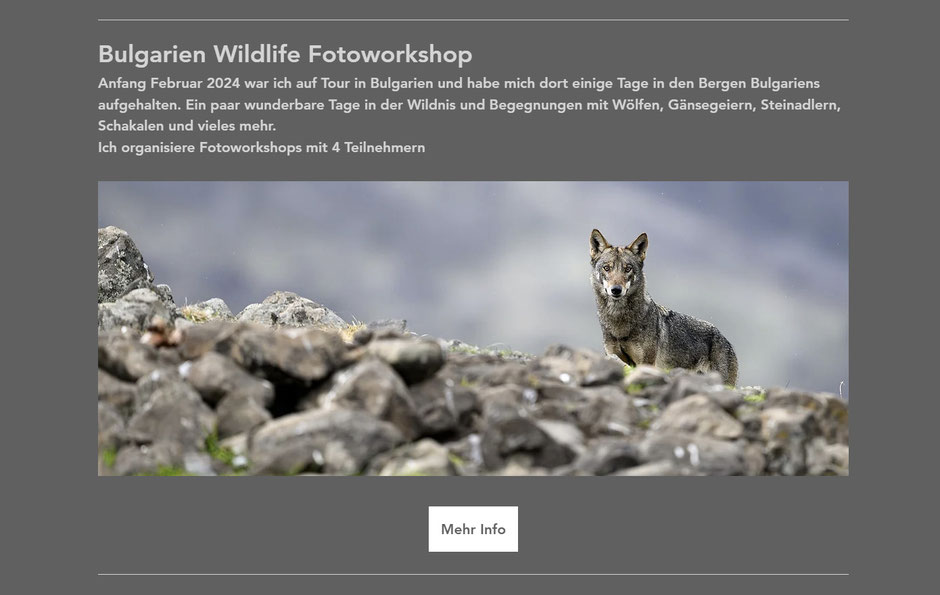Image resolution: width=940 pixels, height=595 pixels.
Task: Open the wolf photo banner image
Action: click(473, 328)
